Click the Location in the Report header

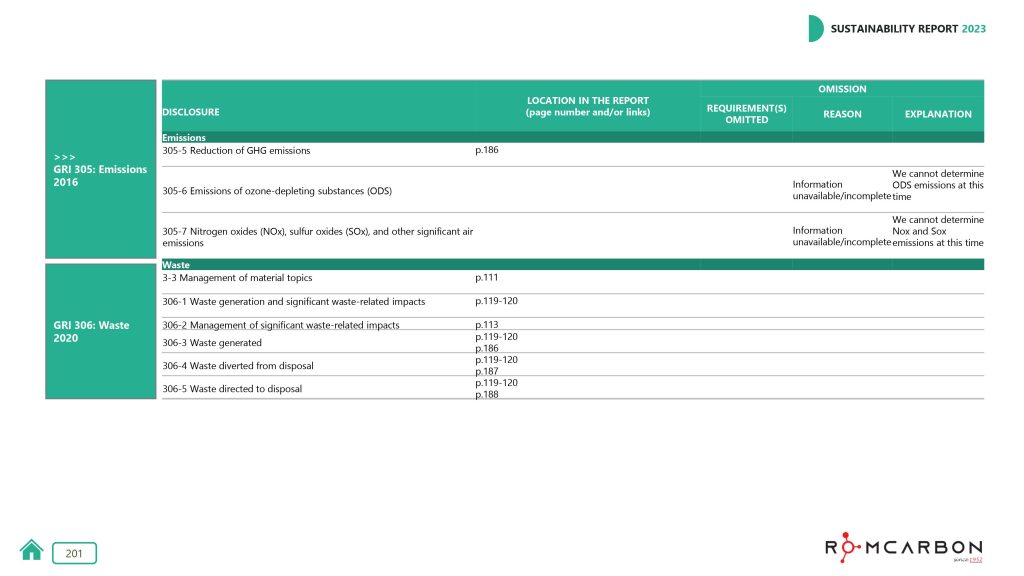pos(587,107)
